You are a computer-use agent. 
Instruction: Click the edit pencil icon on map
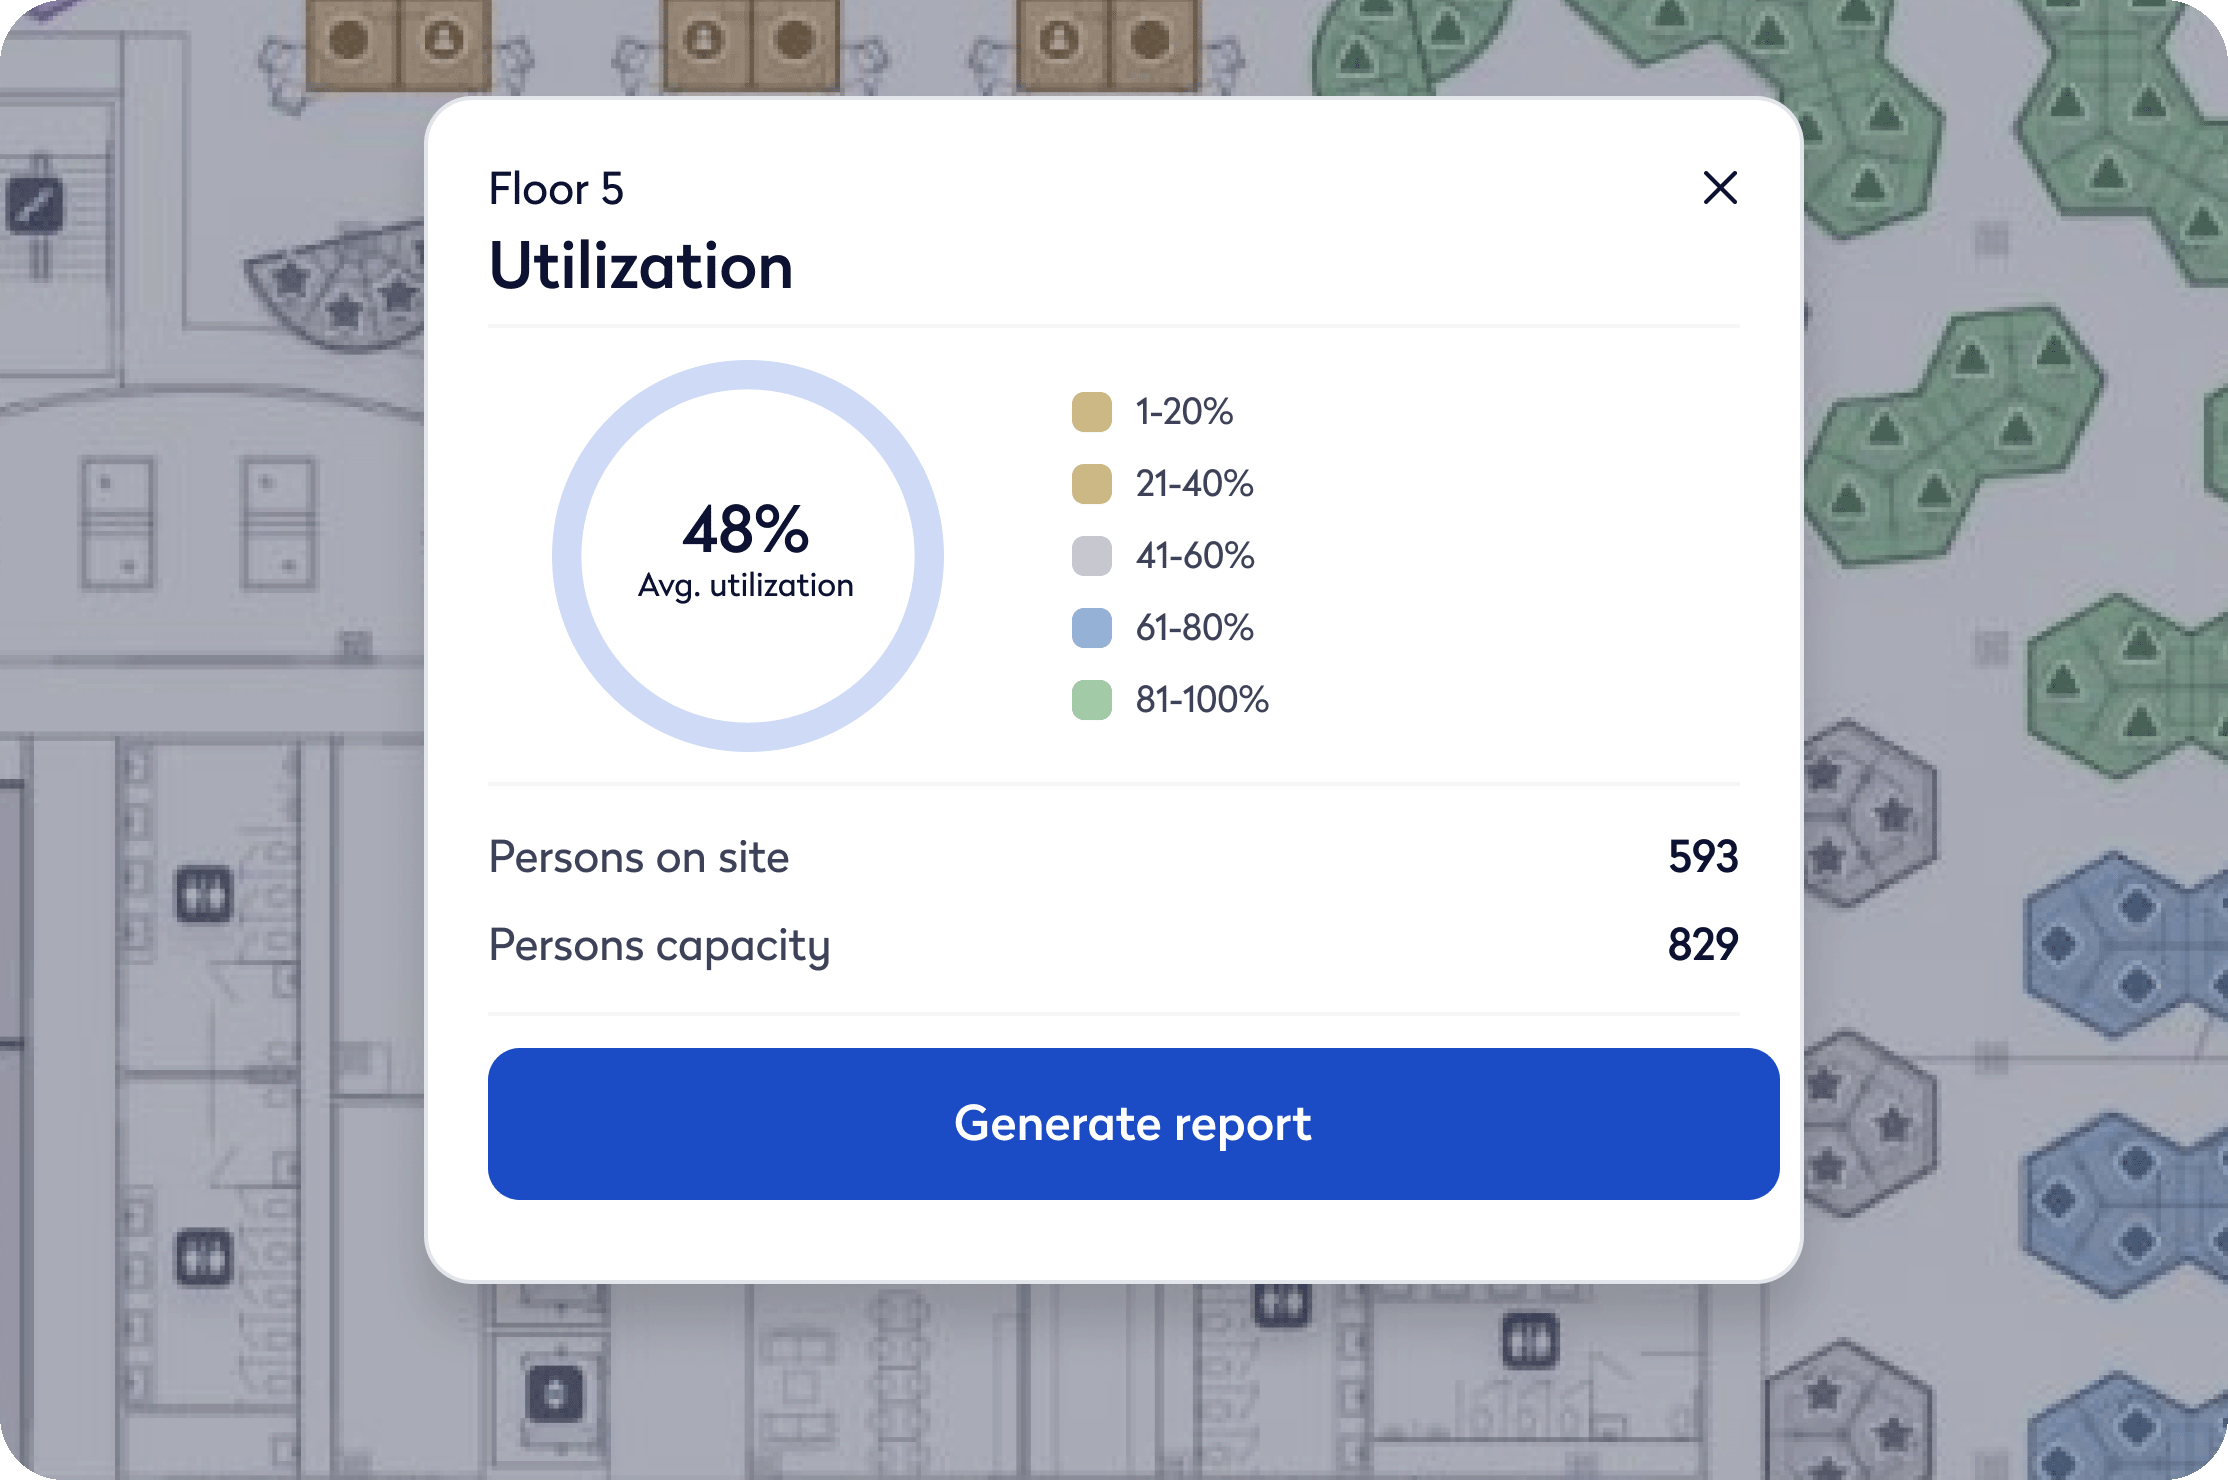[x=35, y=205]
